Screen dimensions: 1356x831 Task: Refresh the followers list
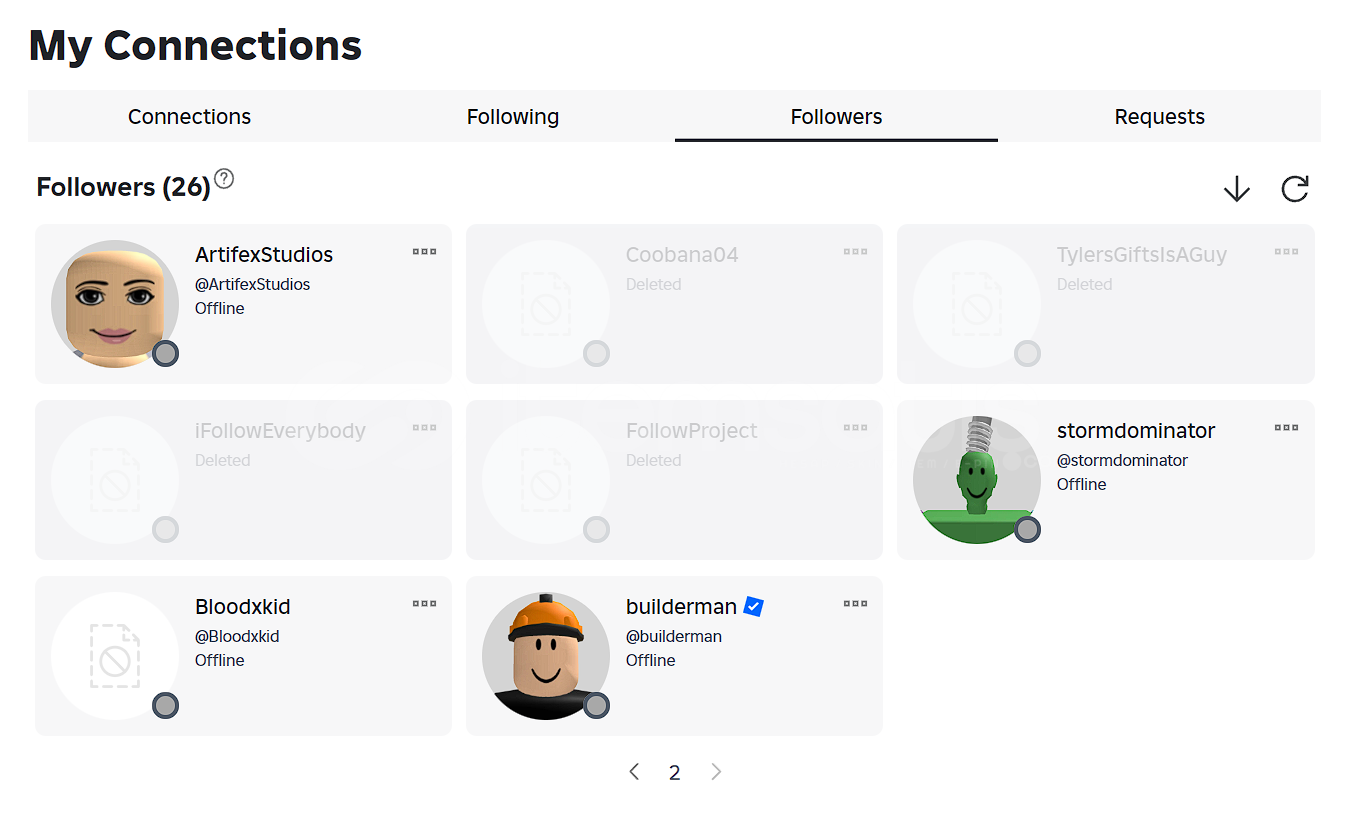1295,189
